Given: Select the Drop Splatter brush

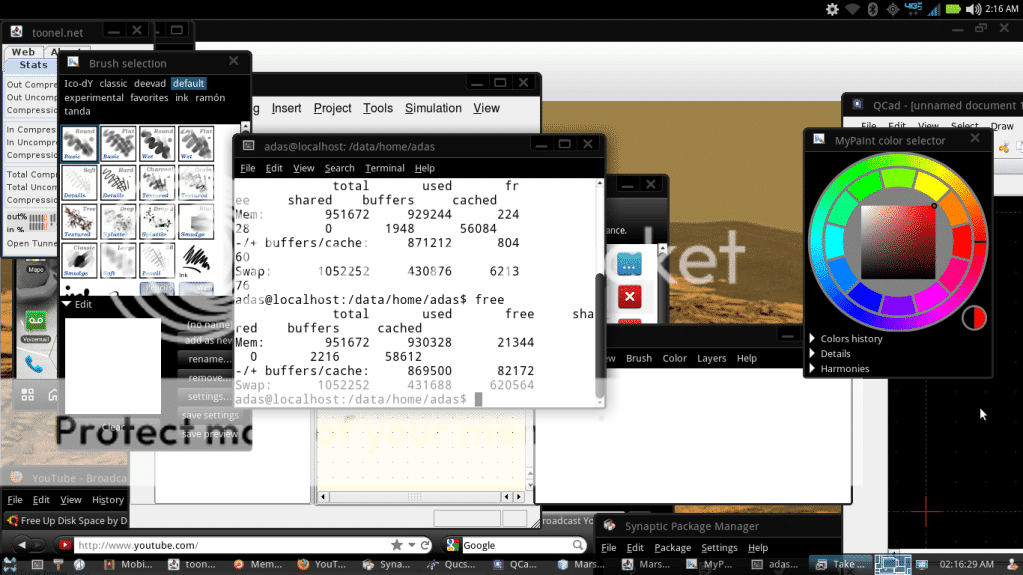Looking at the screenshot, I should (x=118, y=221).
